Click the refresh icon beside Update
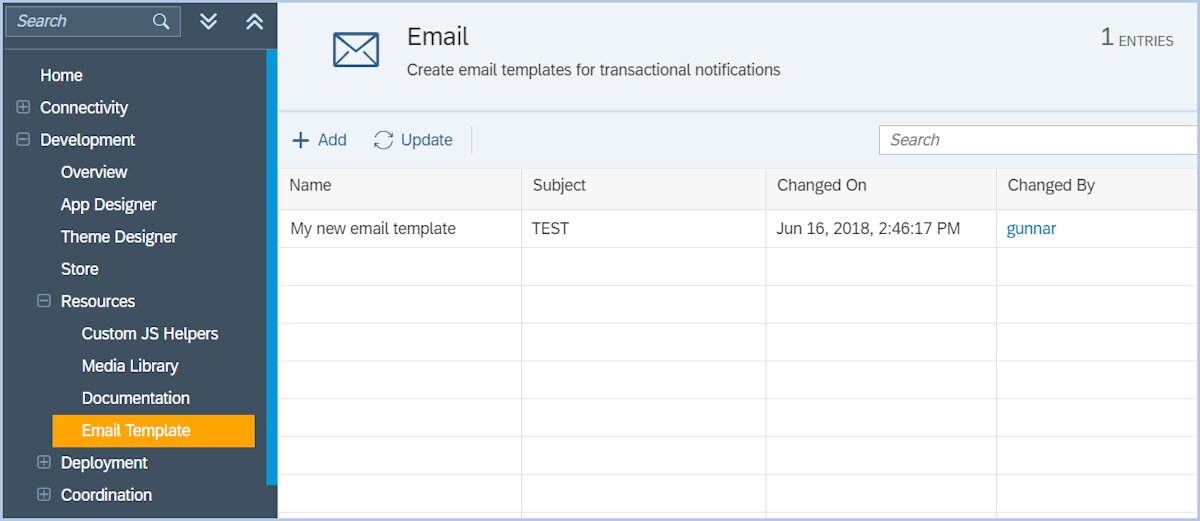This screenshot has height=521, width=1200. tap(383, 140)
